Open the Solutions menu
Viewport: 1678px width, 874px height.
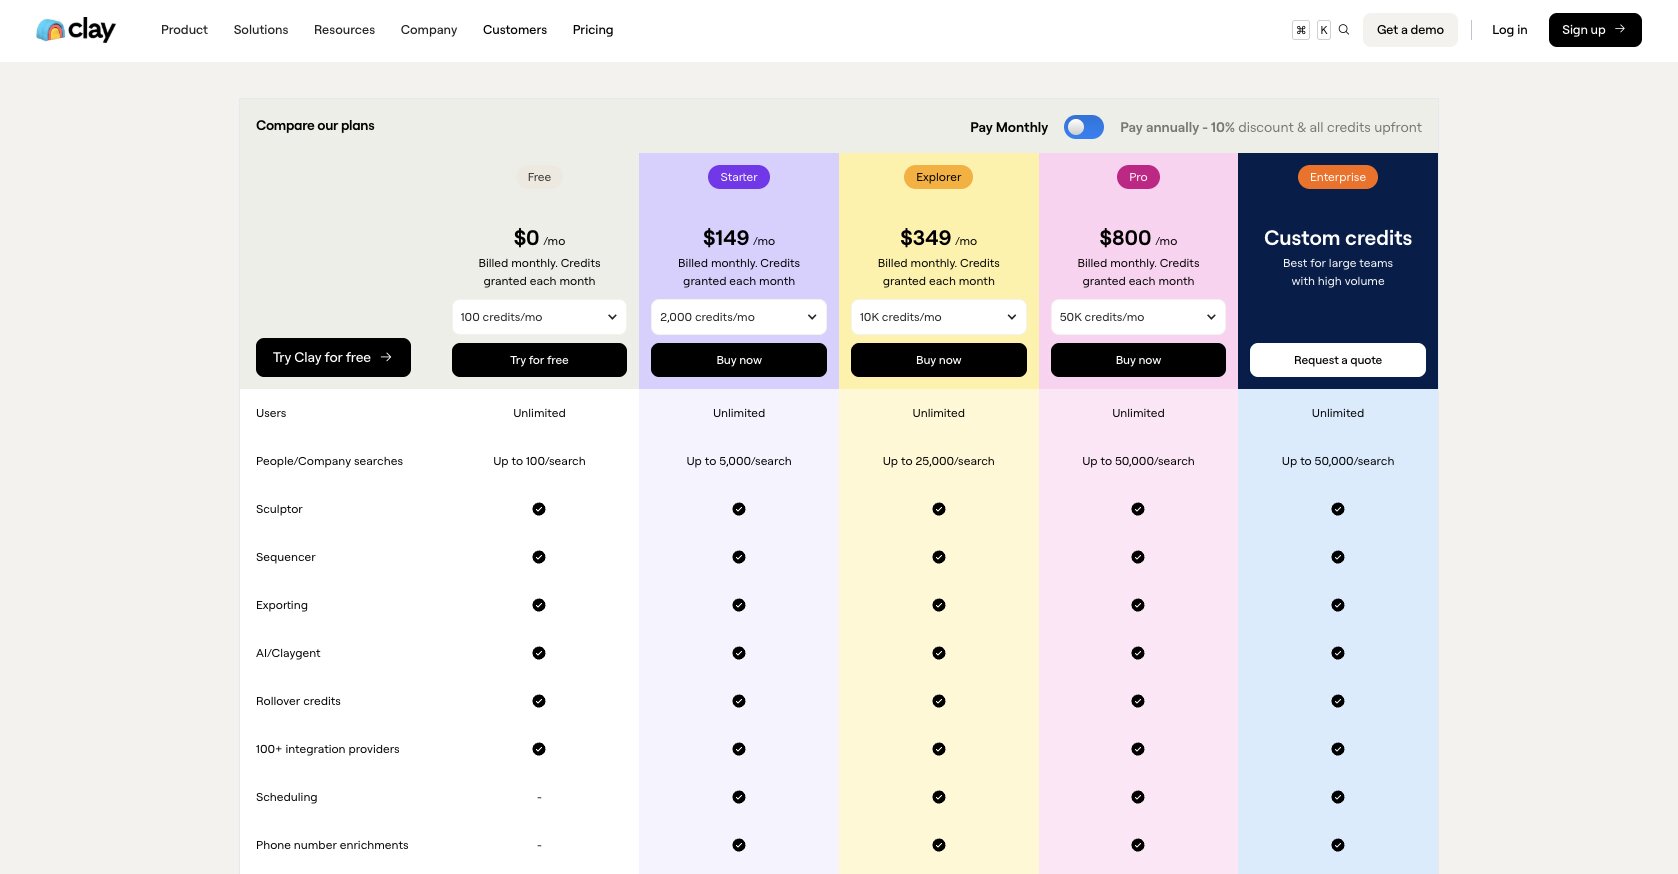pos(261,30)
